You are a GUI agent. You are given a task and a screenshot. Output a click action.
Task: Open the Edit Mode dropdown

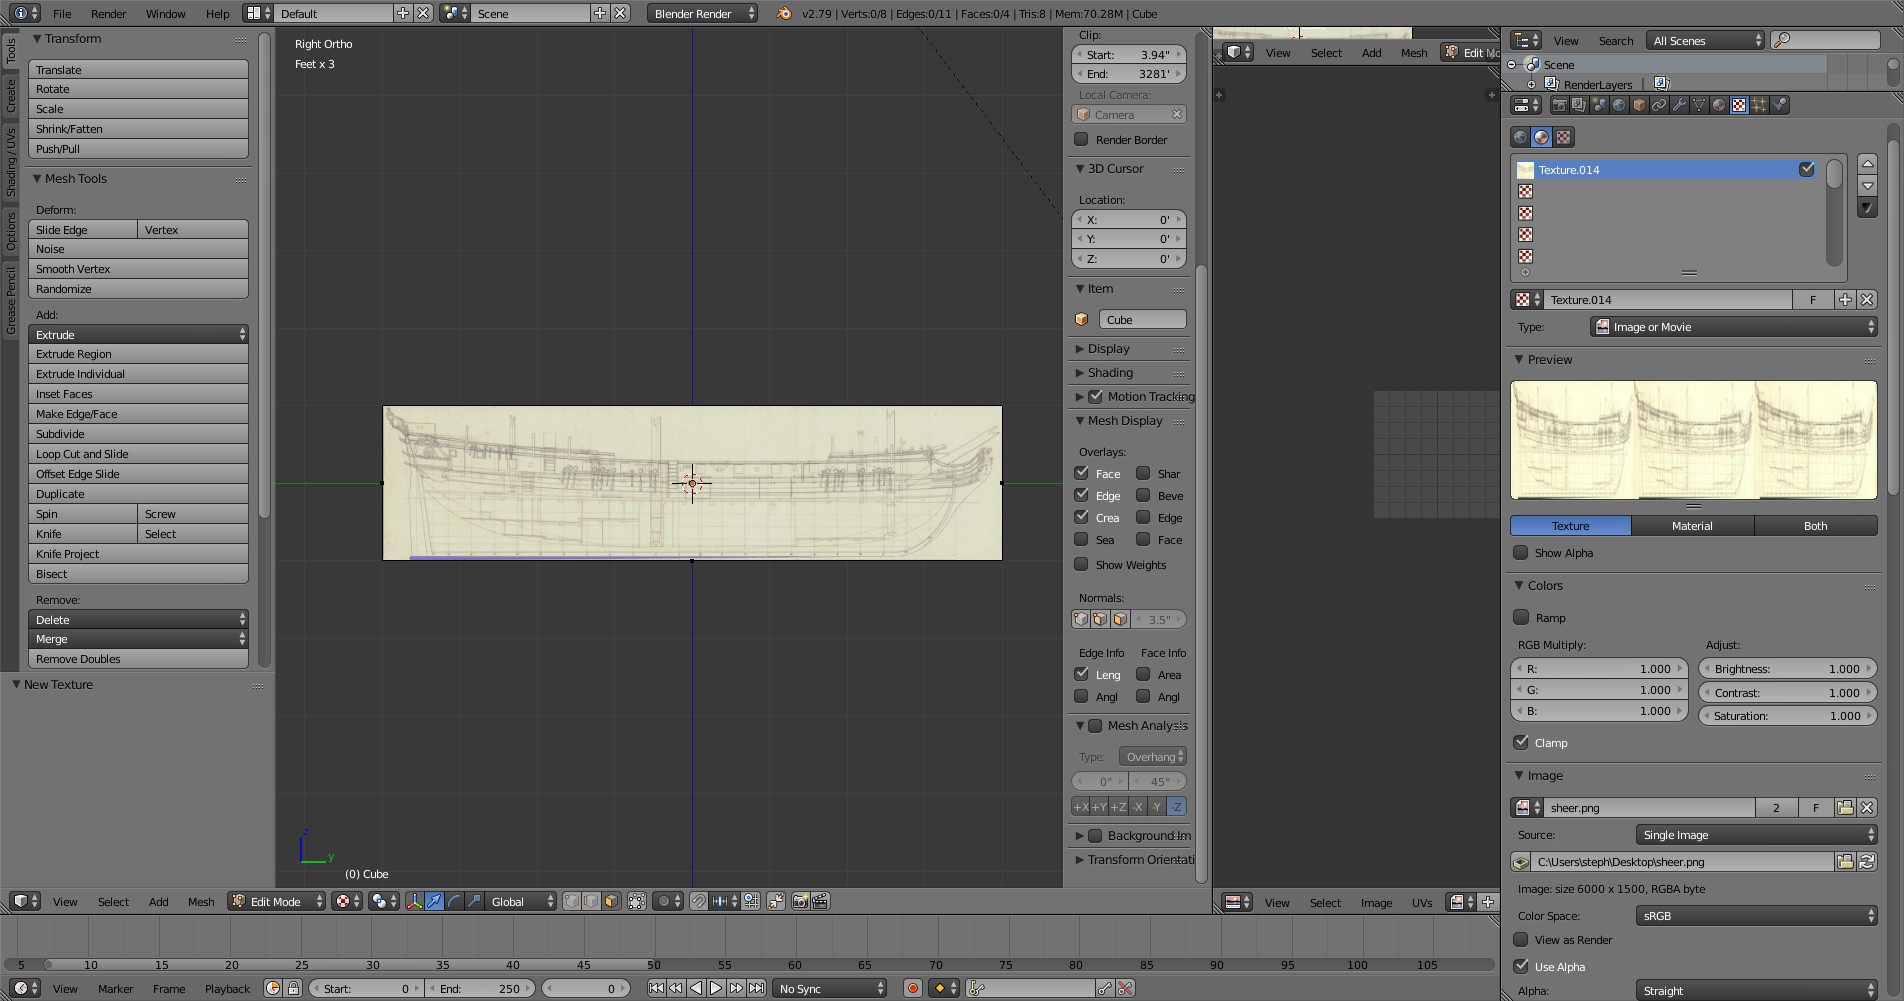[x=277, y=901]
